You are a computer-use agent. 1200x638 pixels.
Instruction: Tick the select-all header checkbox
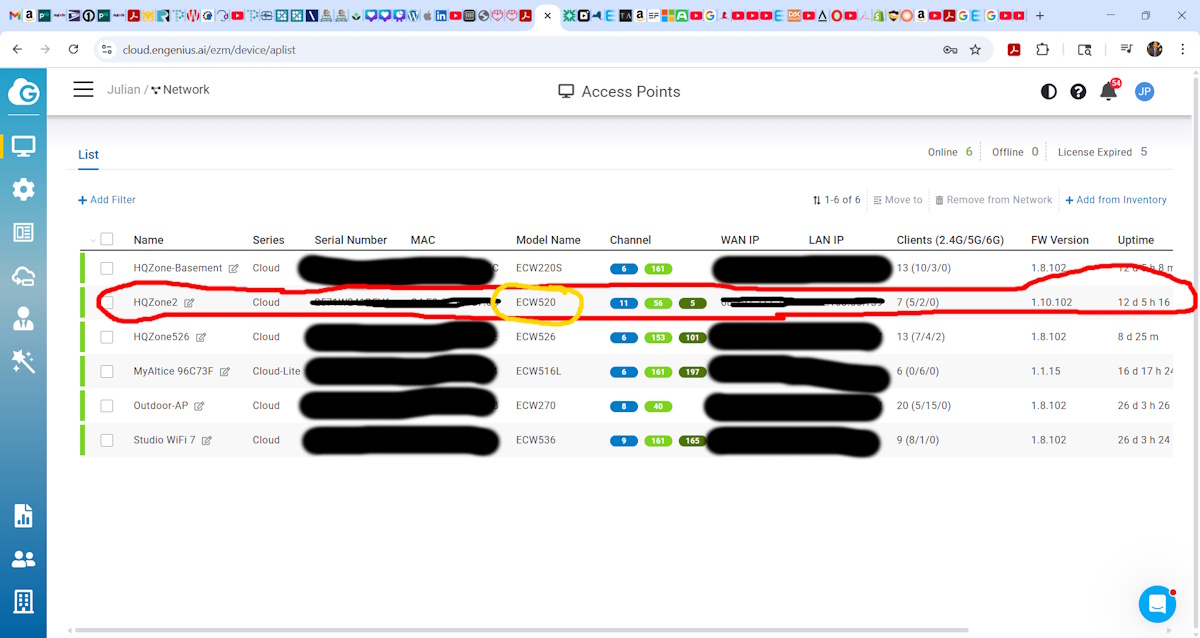(x=107, y=240)
